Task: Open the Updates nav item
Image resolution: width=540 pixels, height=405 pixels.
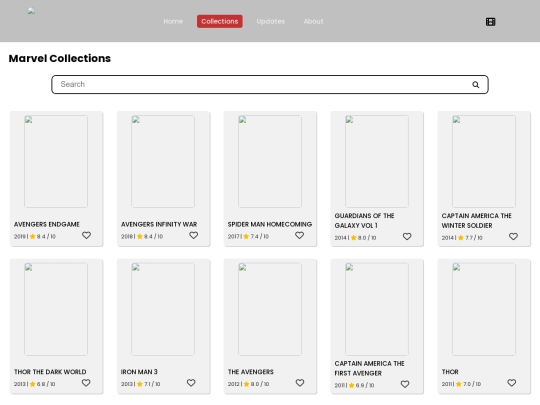Action: pos(271,21)
